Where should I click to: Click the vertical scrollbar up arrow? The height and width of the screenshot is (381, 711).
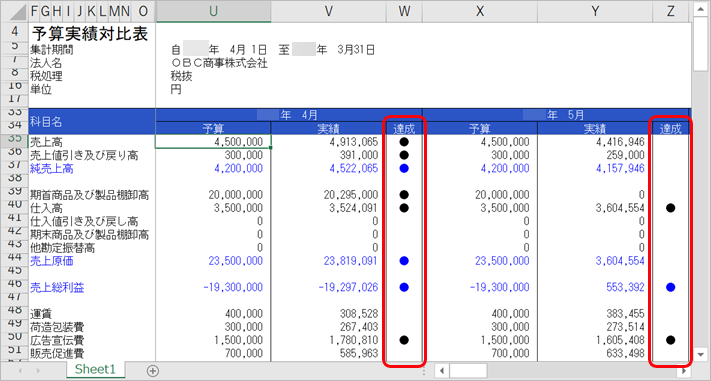(x=701, y=9)
